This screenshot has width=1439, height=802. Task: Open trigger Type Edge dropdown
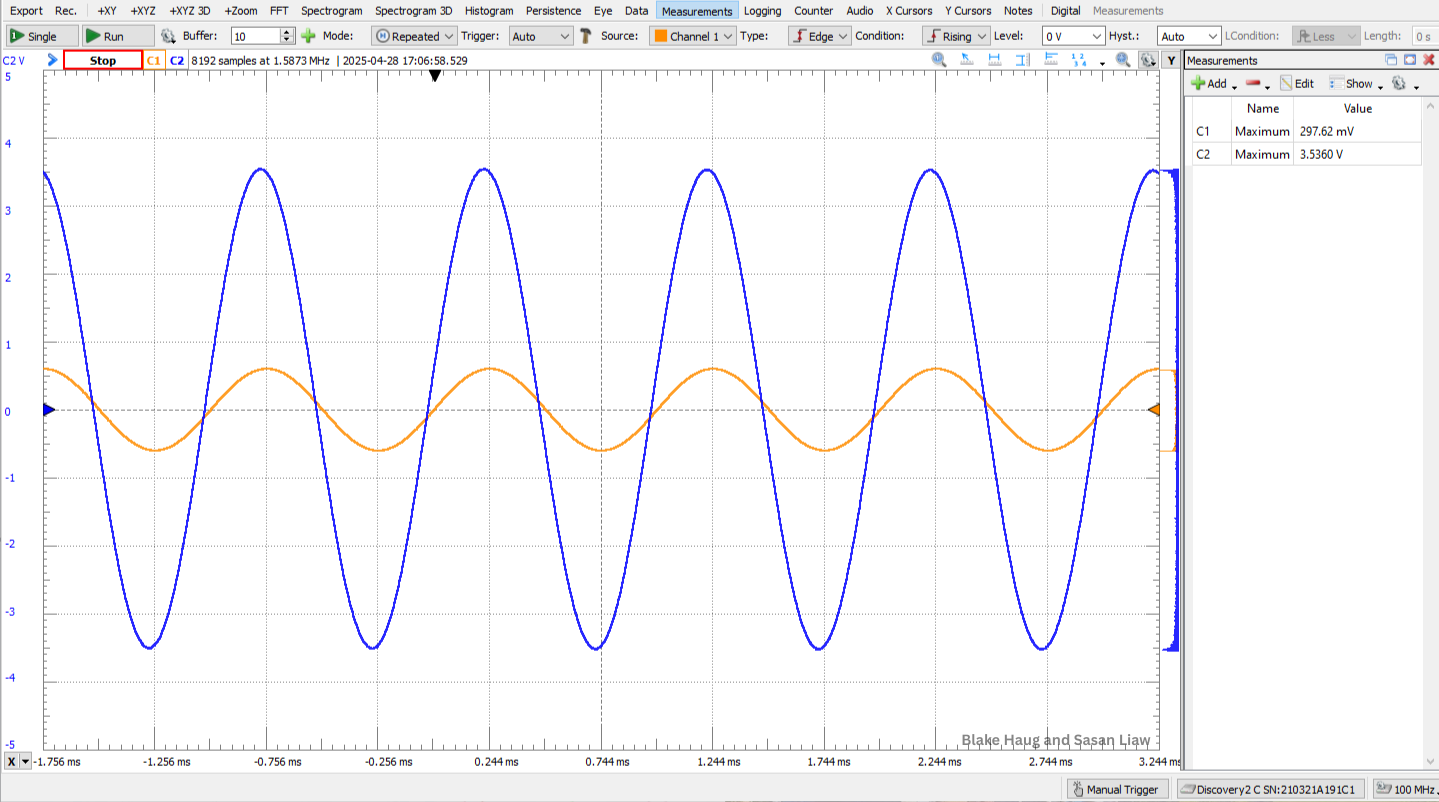click(x=819, y=36)
